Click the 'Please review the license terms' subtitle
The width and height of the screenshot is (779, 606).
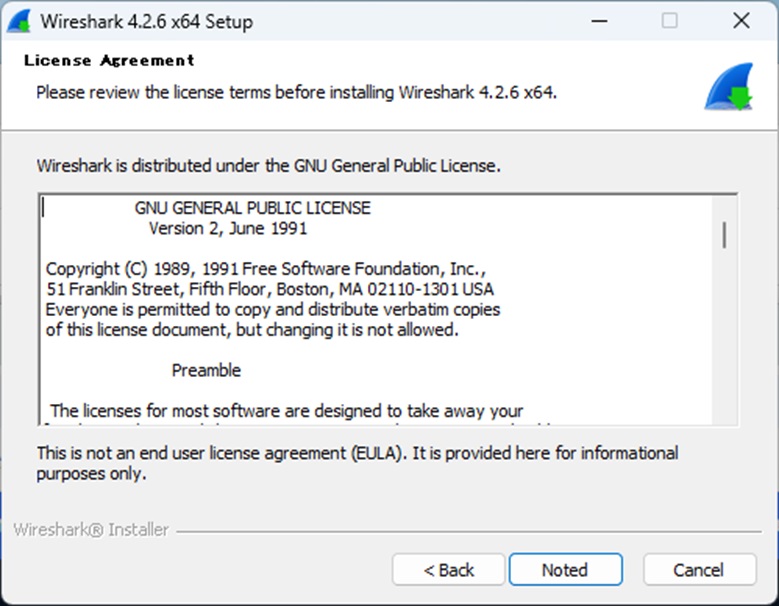[x=296, y=92]
